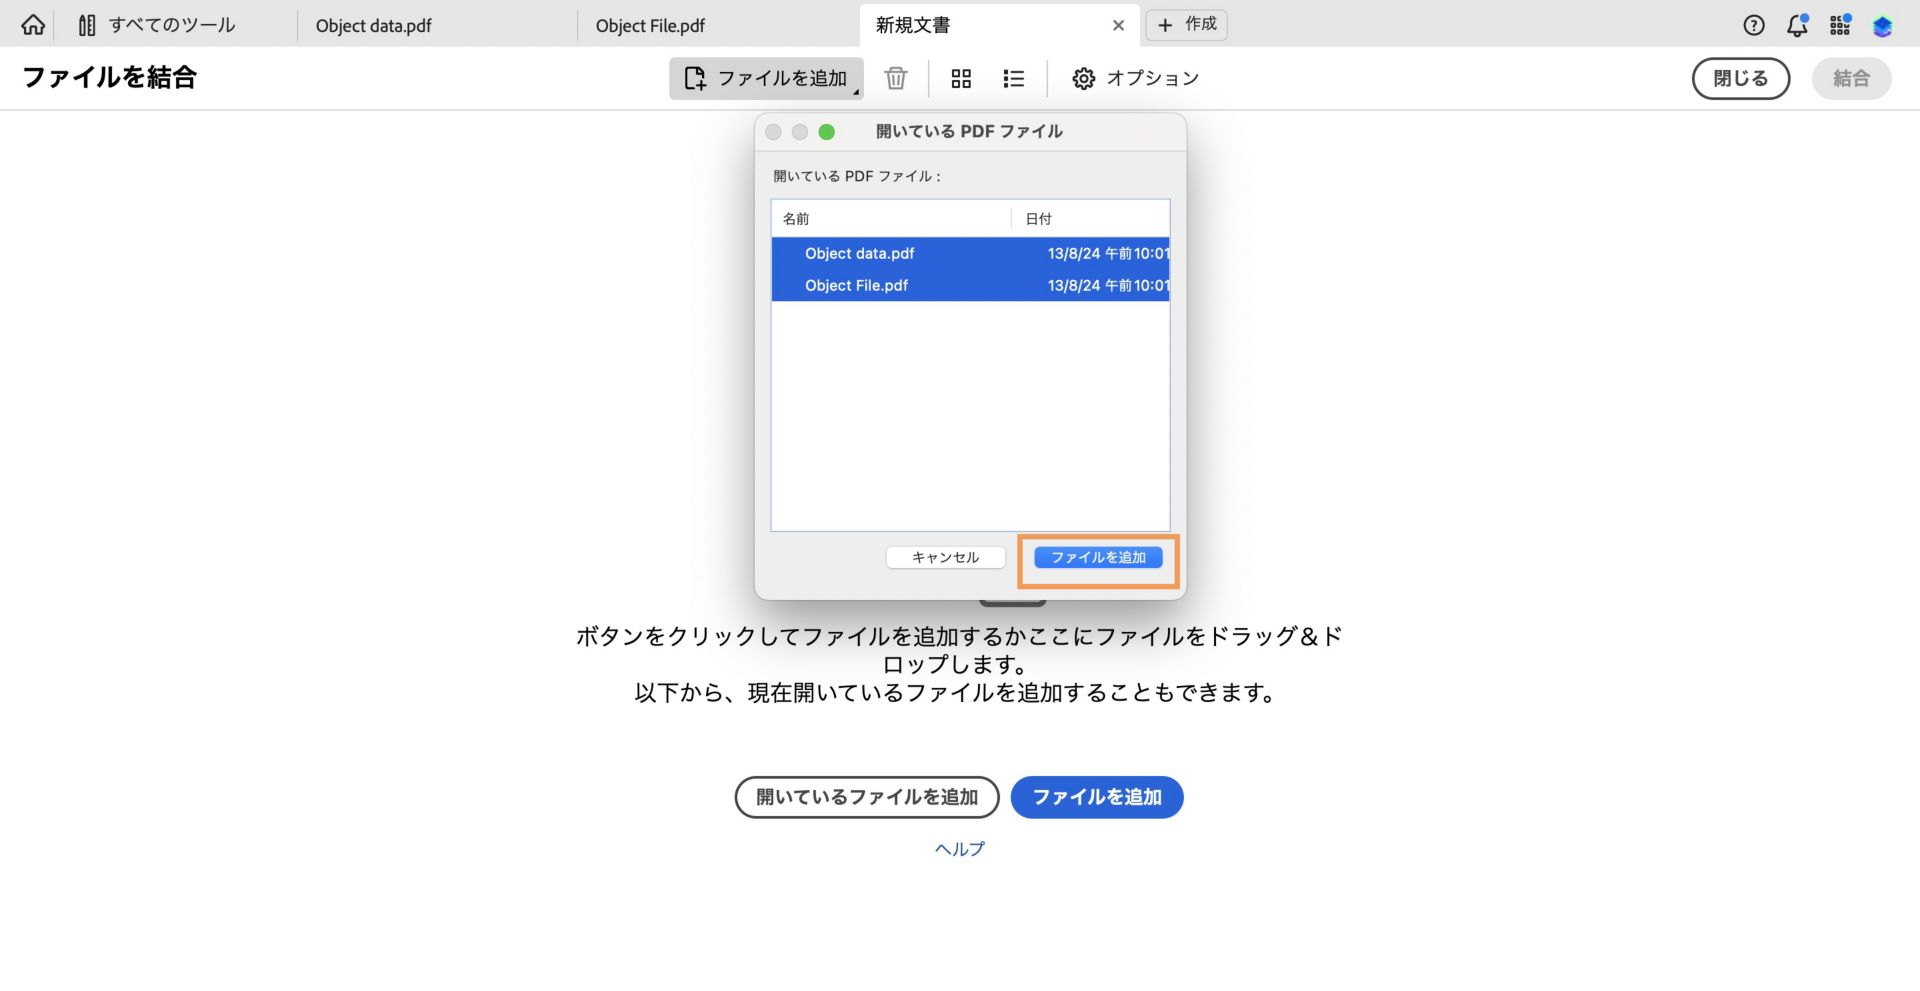
Task: Click the 開いているファイルを追加 button
Action: [x=866, y=797]
